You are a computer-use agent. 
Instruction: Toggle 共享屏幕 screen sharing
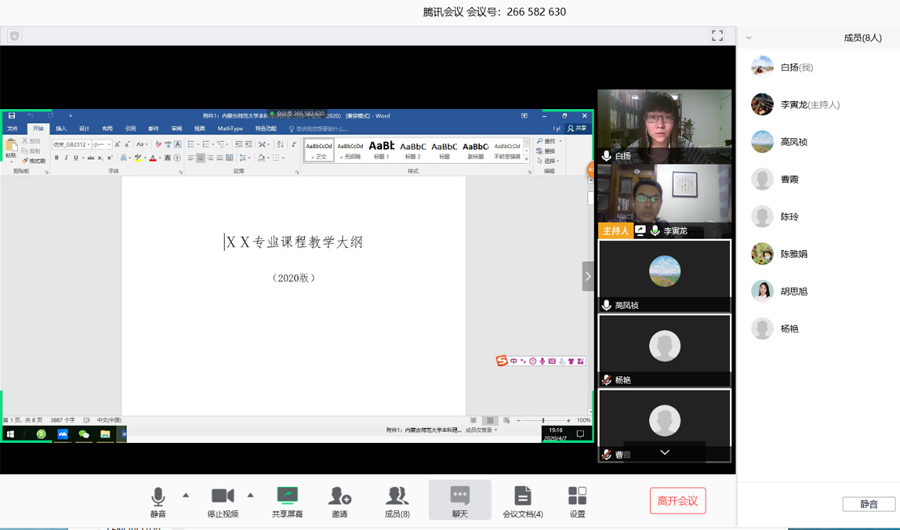click(x=287, y=501)
